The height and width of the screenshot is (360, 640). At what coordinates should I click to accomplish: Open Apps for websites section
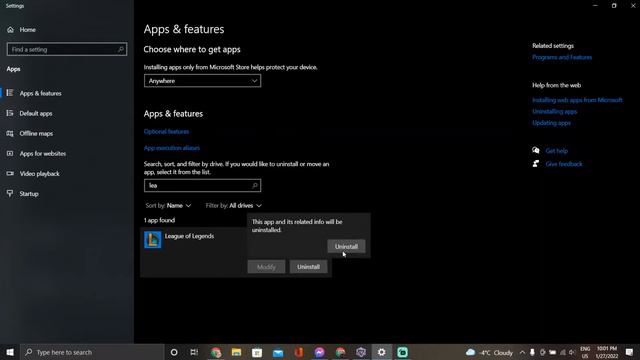click(x=42, y=153)
